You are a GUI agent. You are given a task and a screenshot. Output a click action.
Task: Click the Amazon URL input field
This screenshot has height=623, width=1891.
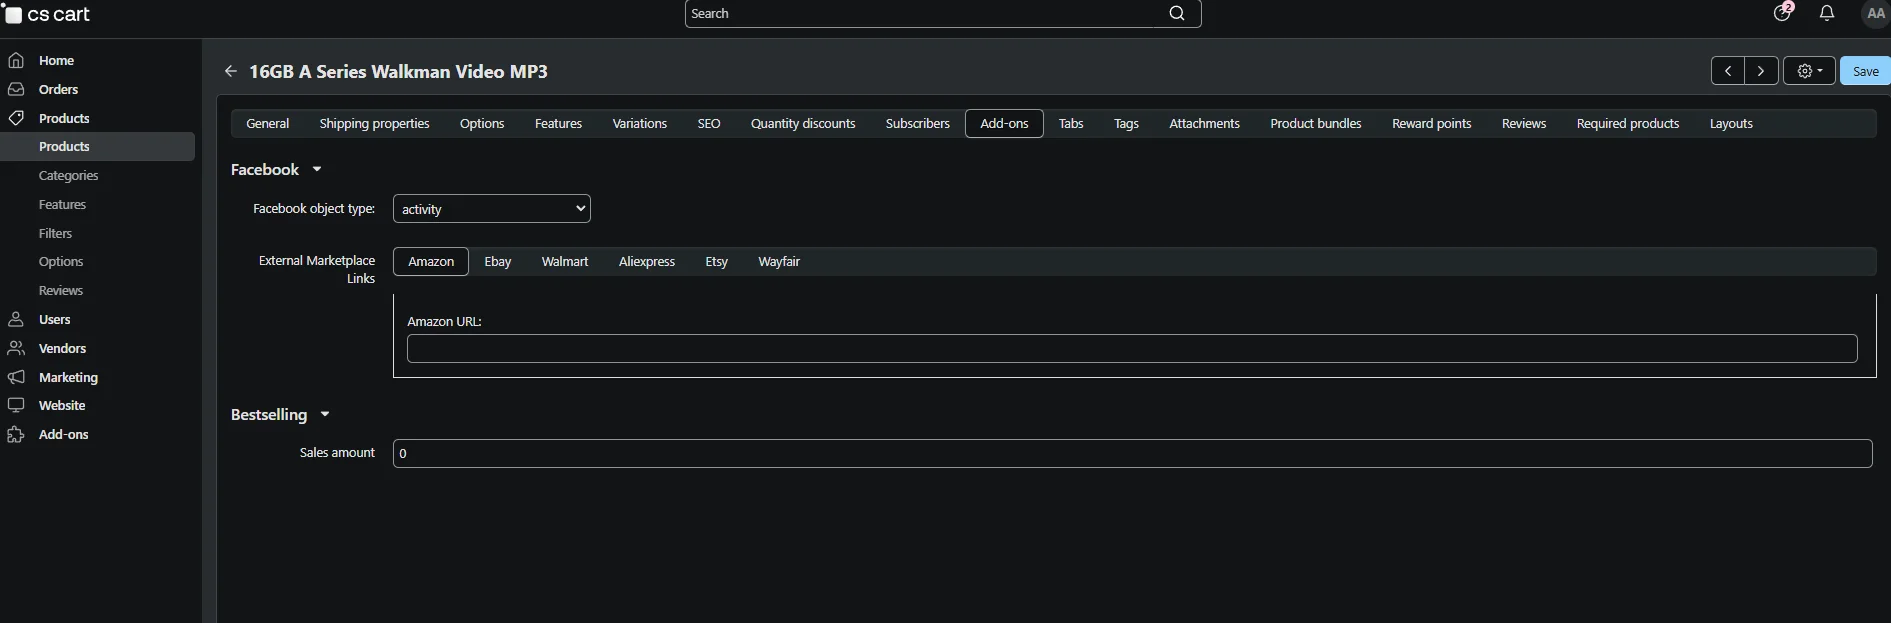click(x=1131, y=349)
